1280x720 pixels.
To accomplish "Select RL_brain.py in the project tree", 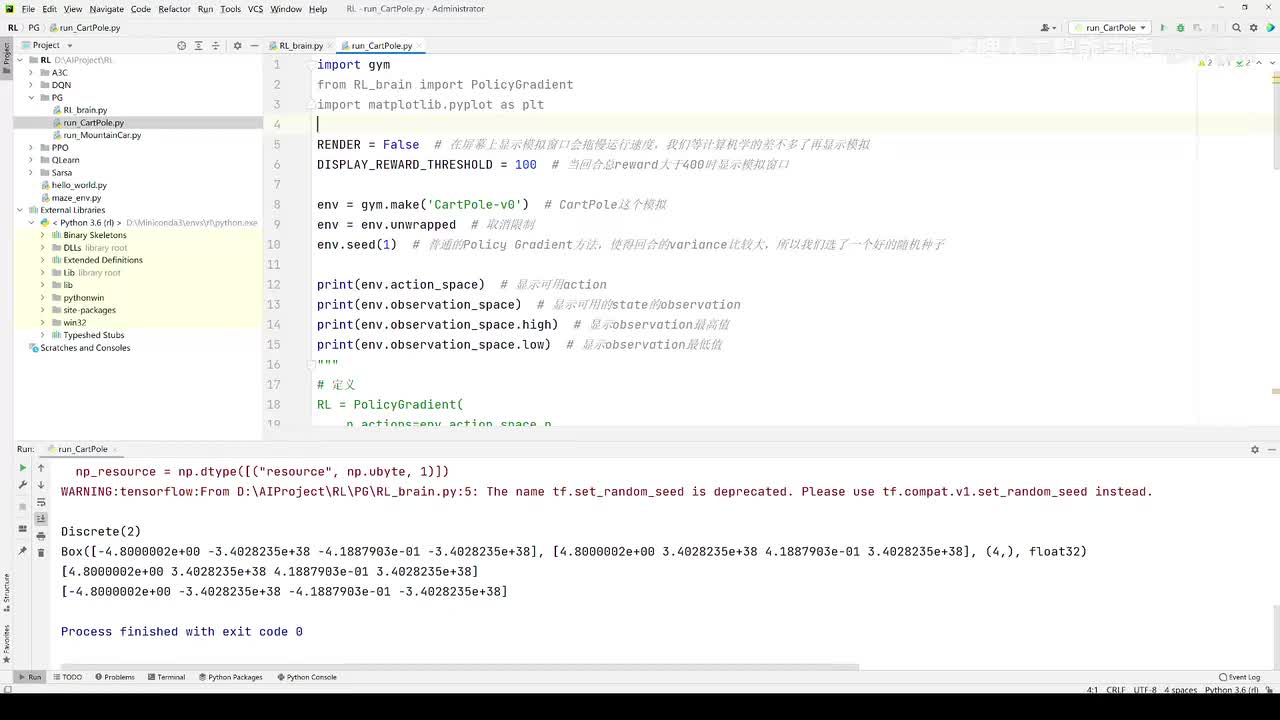I will click(85, 110).
